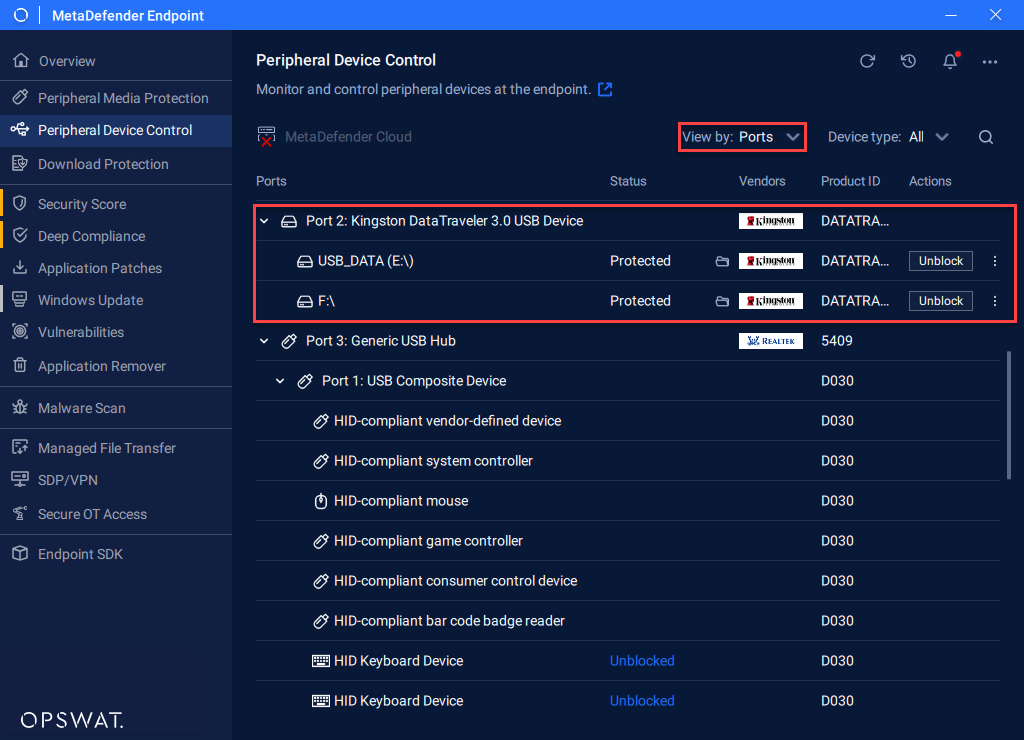The image size is (1024, 740).
Task: Collapse Port 3 Generic USB Hub row
Action: point(264,341)
